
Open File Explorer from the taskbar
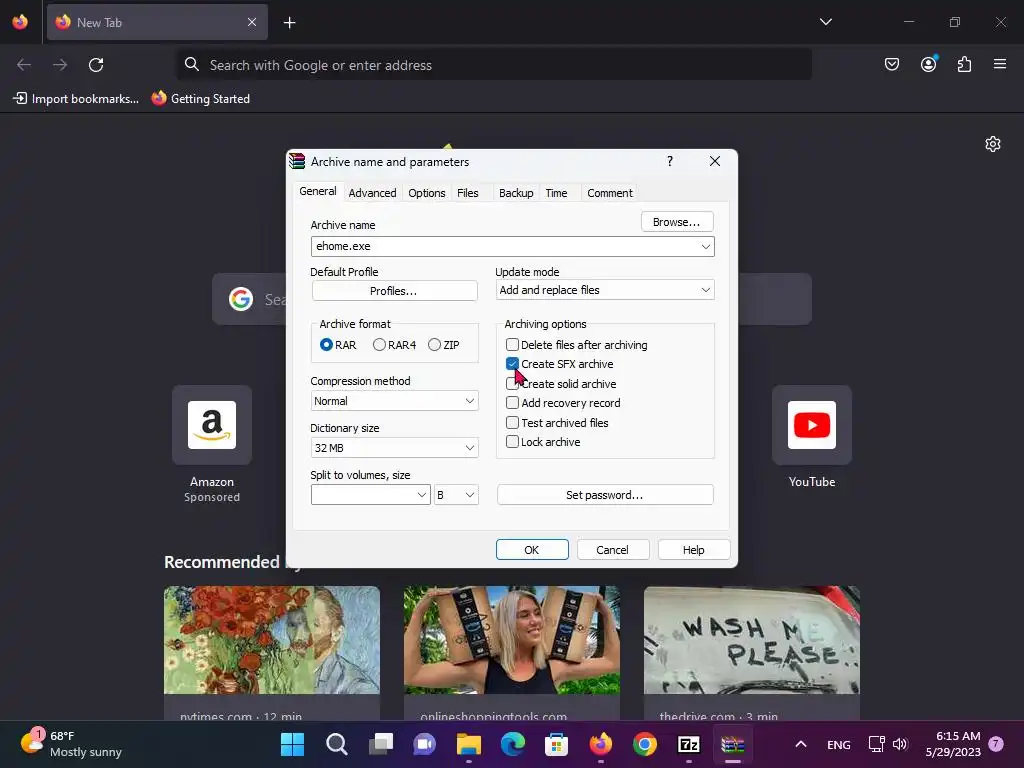468,744
